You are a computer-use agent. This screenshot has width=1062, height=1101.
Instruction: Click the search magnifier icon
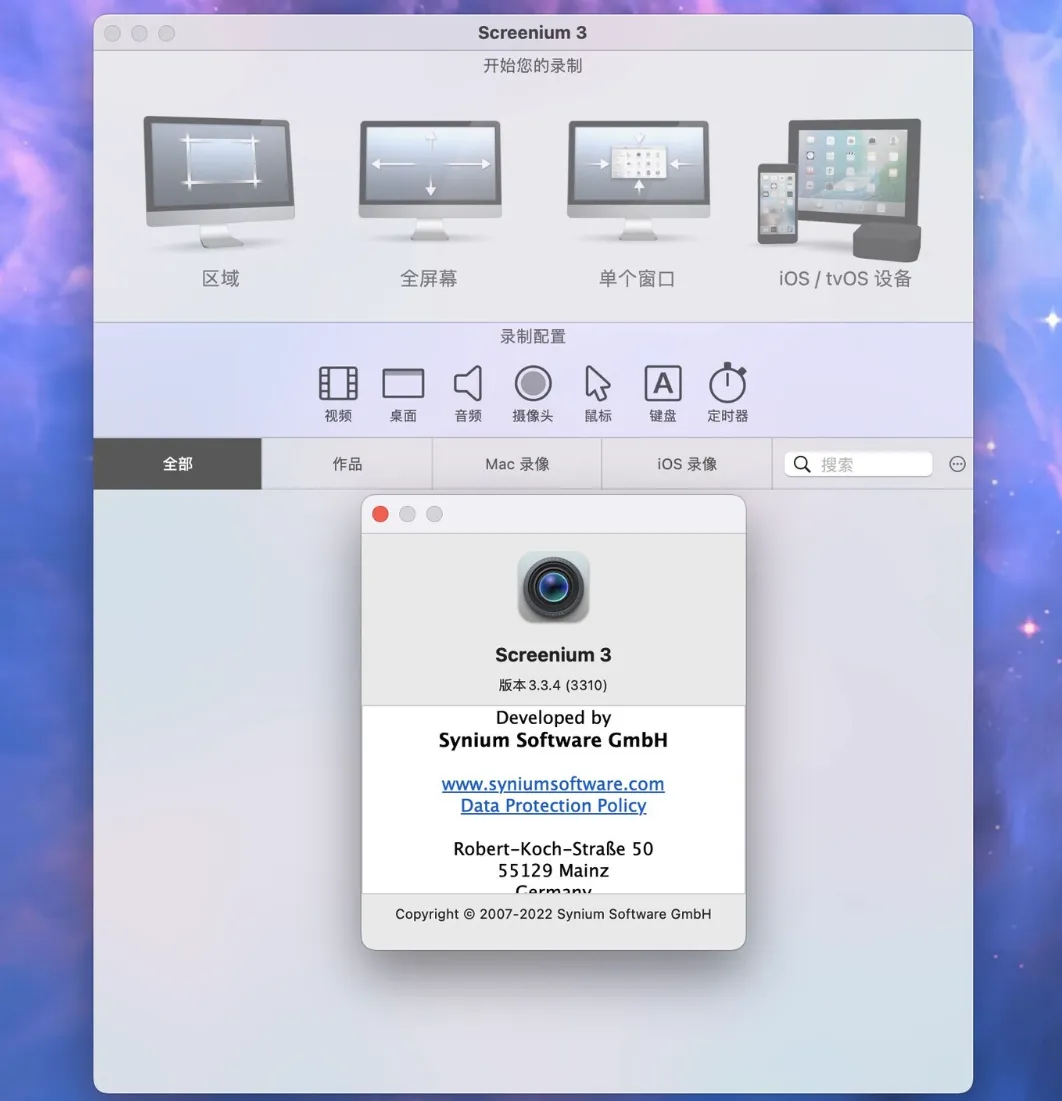801,464
